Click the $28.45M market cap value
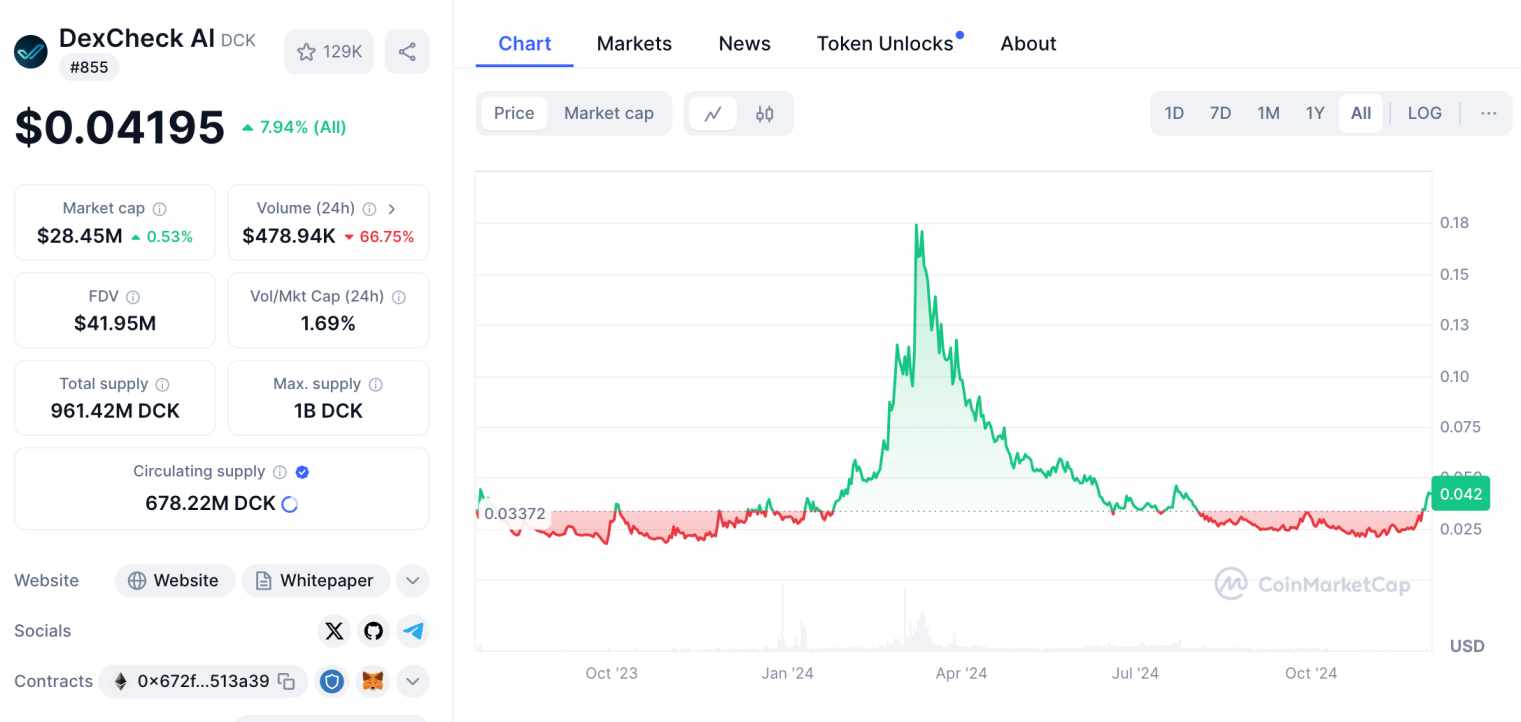Viewport: 1521px width, 722px height. tap(79, 237)
